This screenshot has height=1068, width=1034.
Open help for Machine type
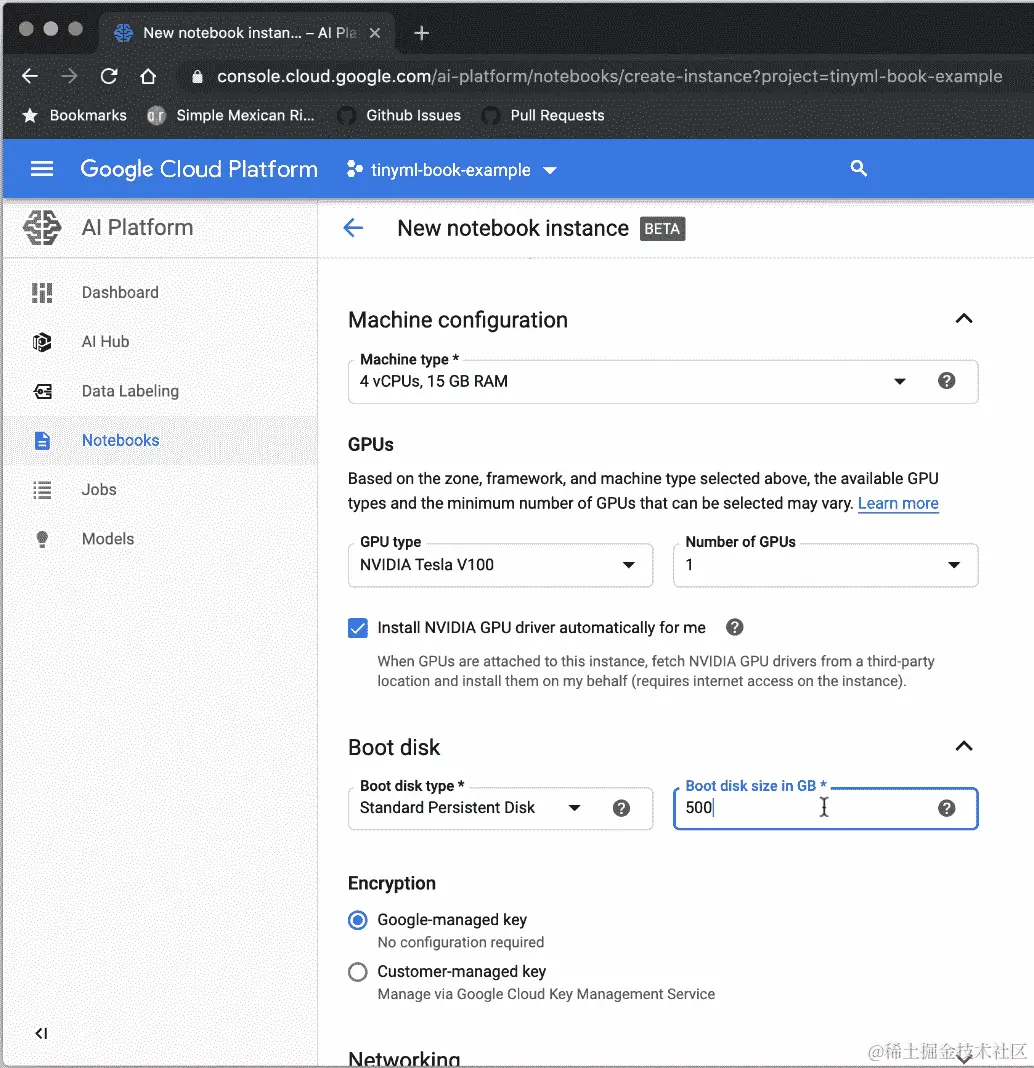pos(946,381)
